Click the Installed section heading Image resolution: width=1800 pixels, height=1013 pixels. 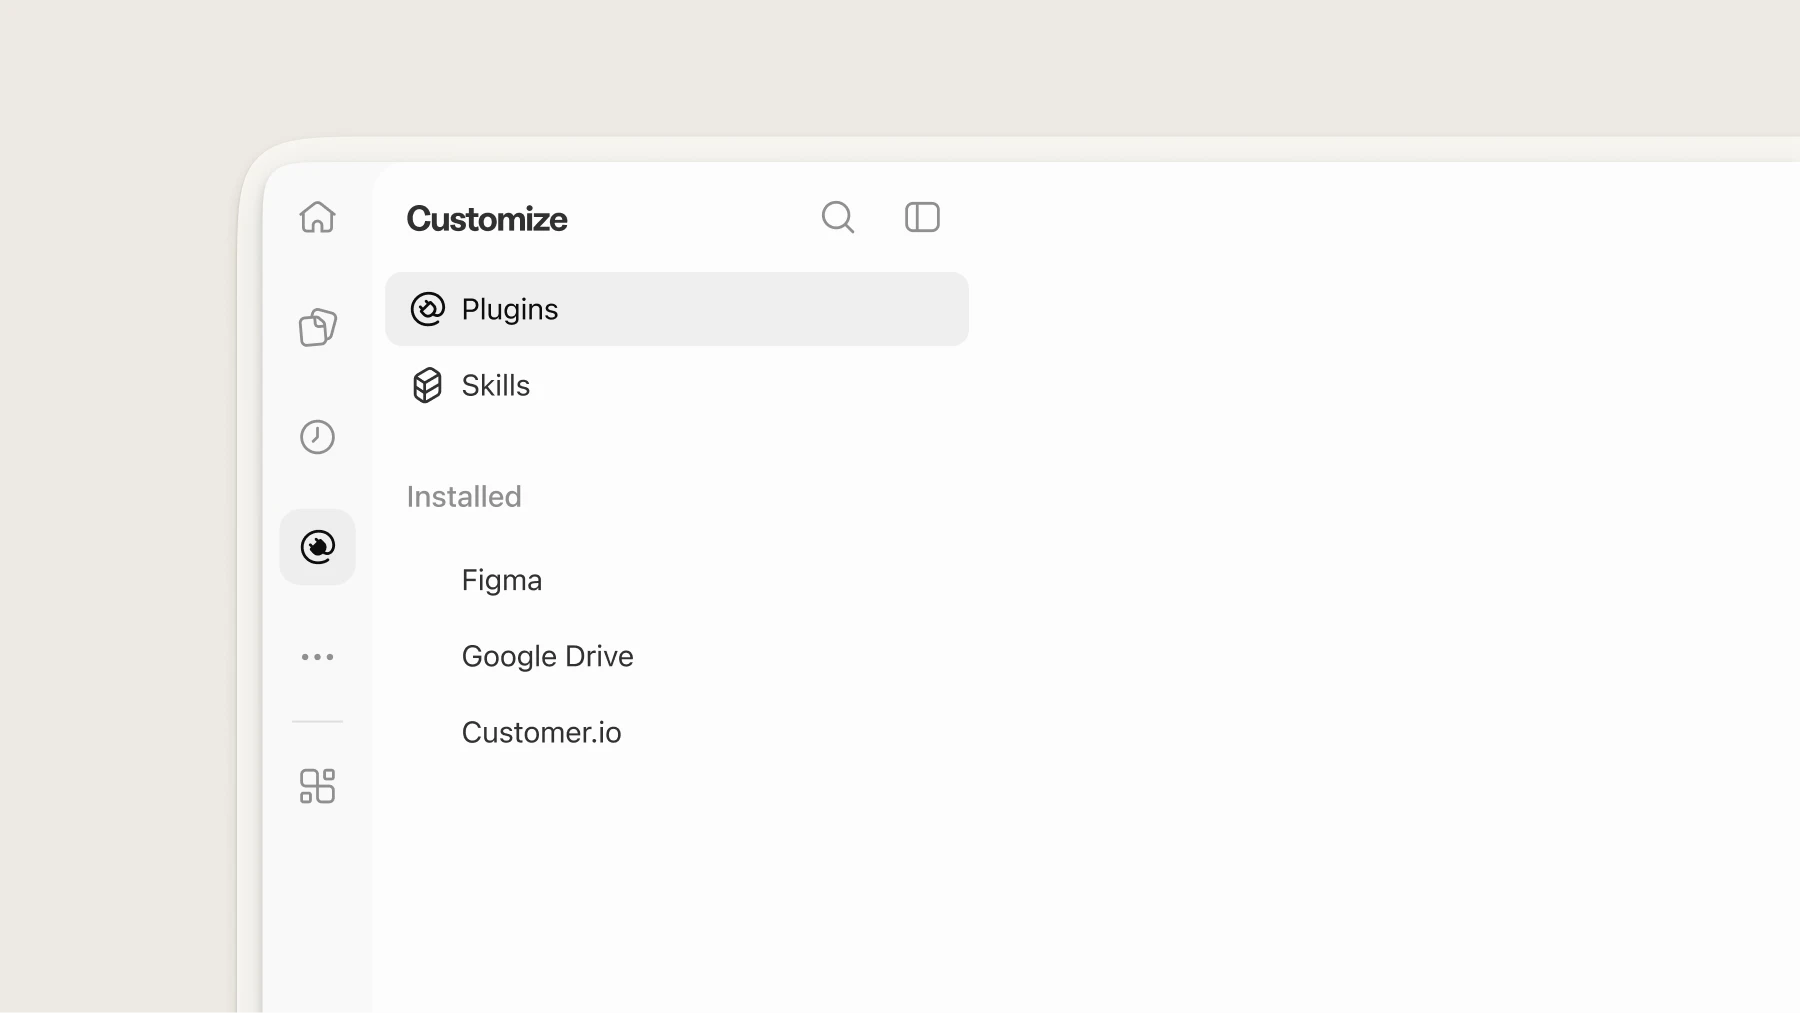pyautogui.click(x=464, y=496)
